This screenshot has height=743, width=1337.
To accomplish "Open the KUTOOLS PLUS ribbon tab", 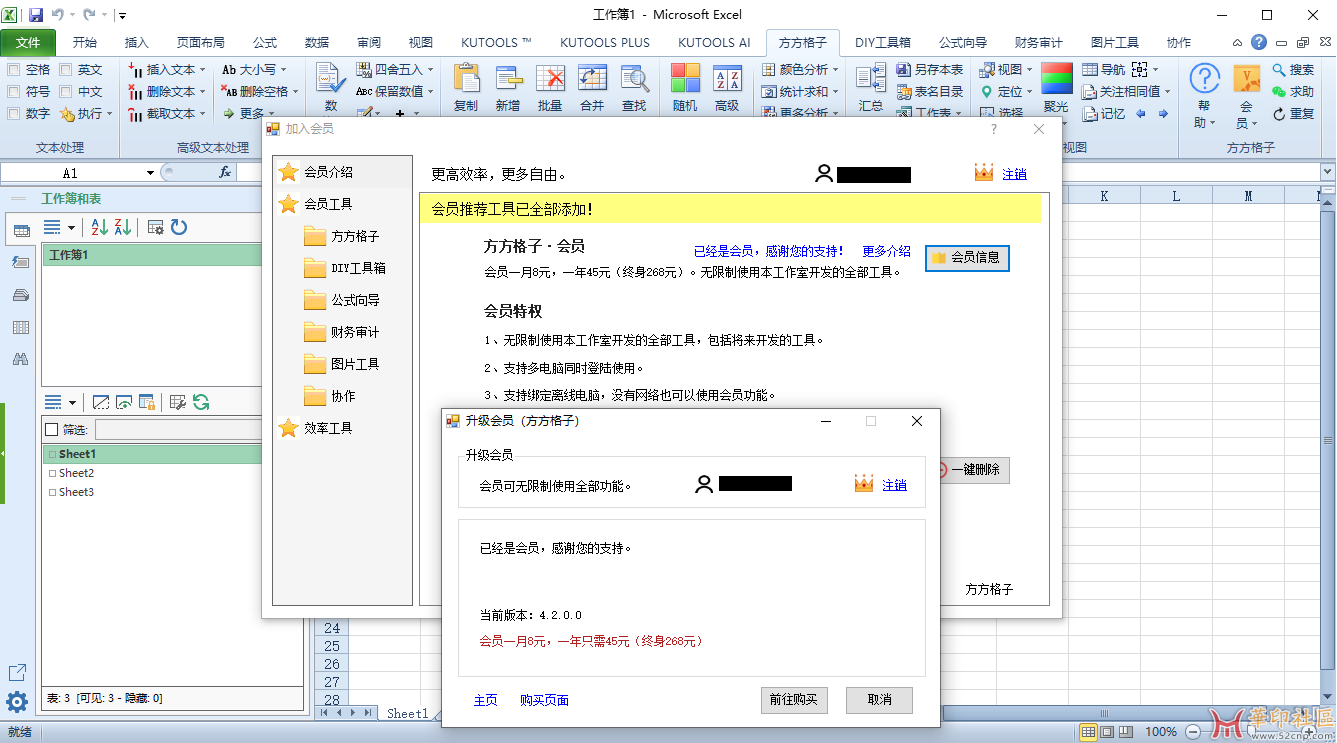I will pyautogui.click(x=605, y=42).
